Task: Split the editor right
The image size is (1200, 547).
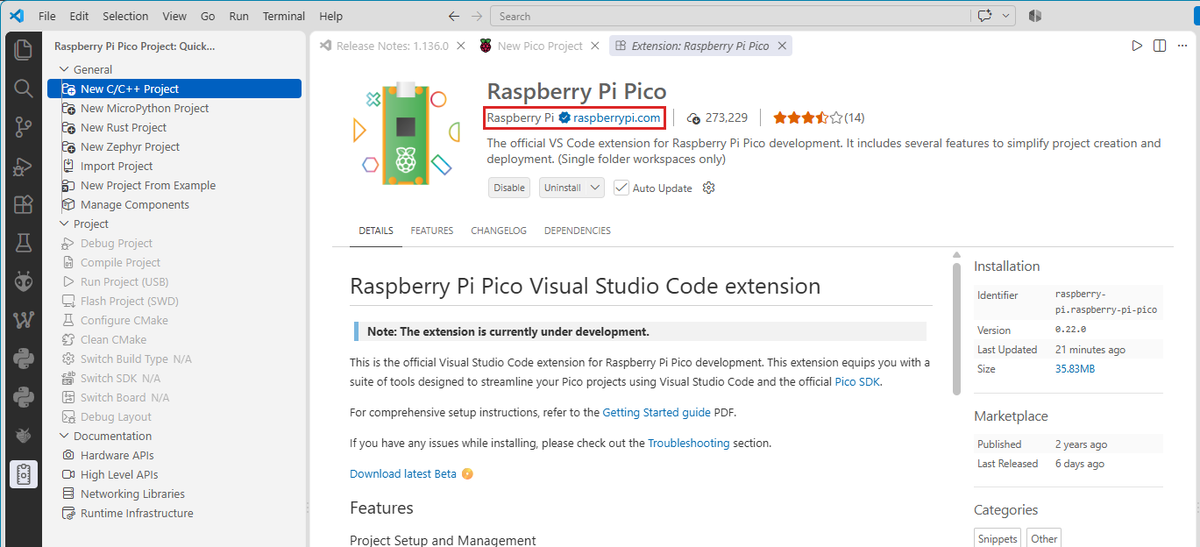Action: coord(1159,46)
